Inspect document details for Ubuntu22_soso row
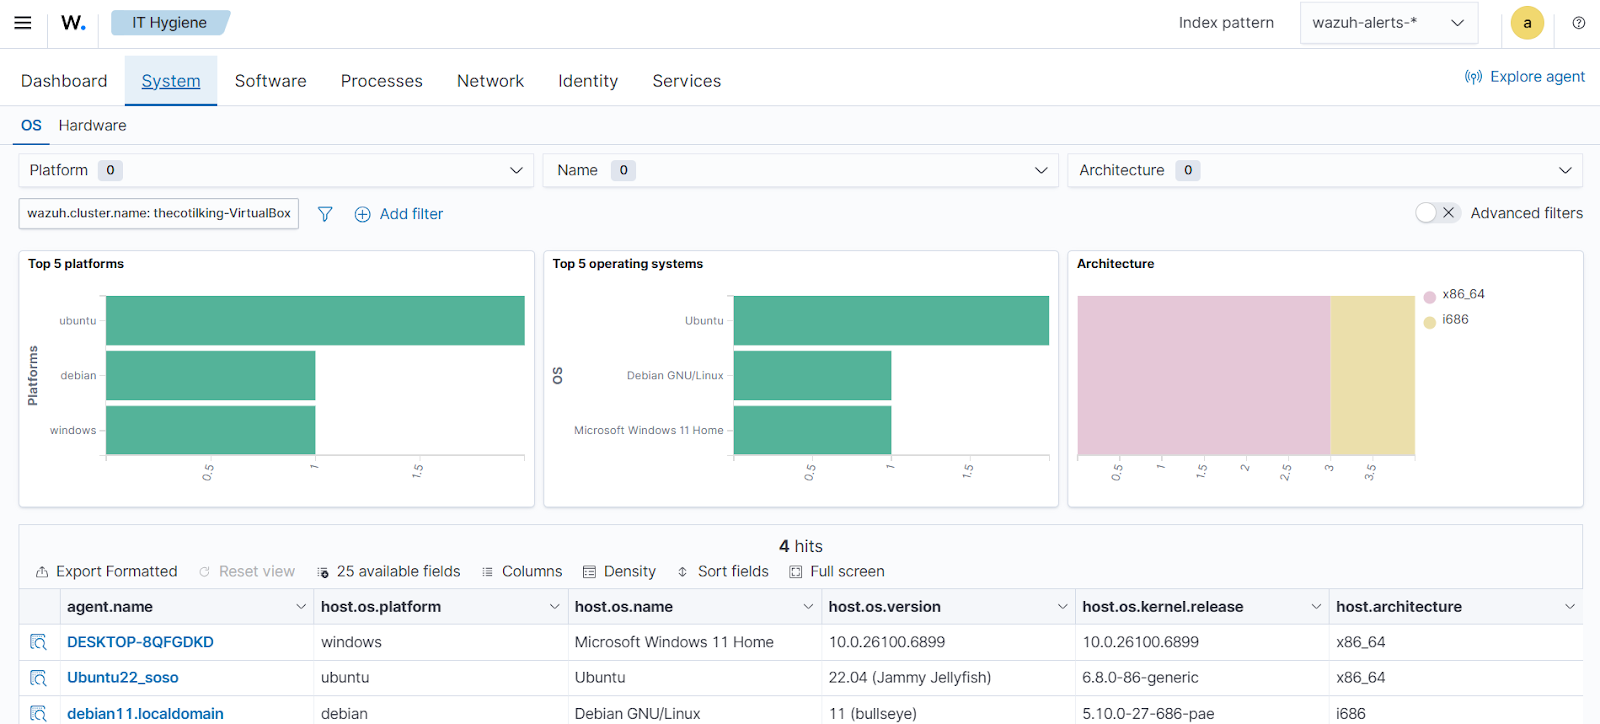This screenshot has height=724, width=1600. [38, 678]
